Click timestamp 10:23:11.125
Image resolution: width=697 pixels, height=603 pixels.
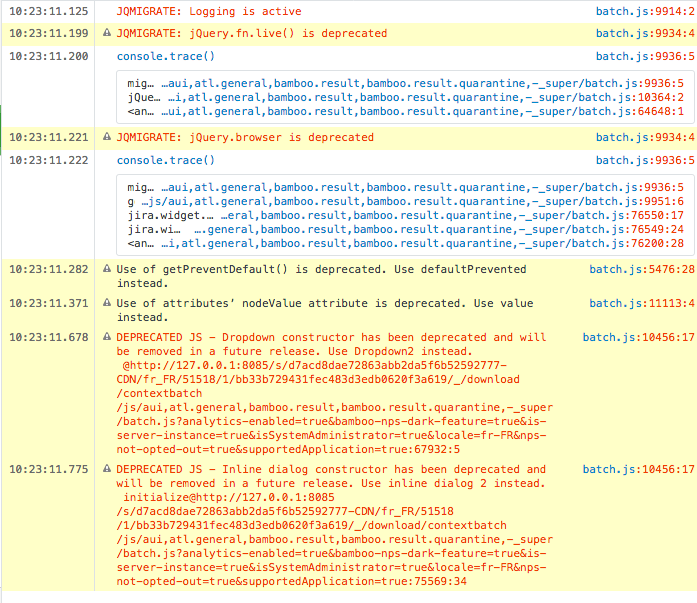point(49,11)
